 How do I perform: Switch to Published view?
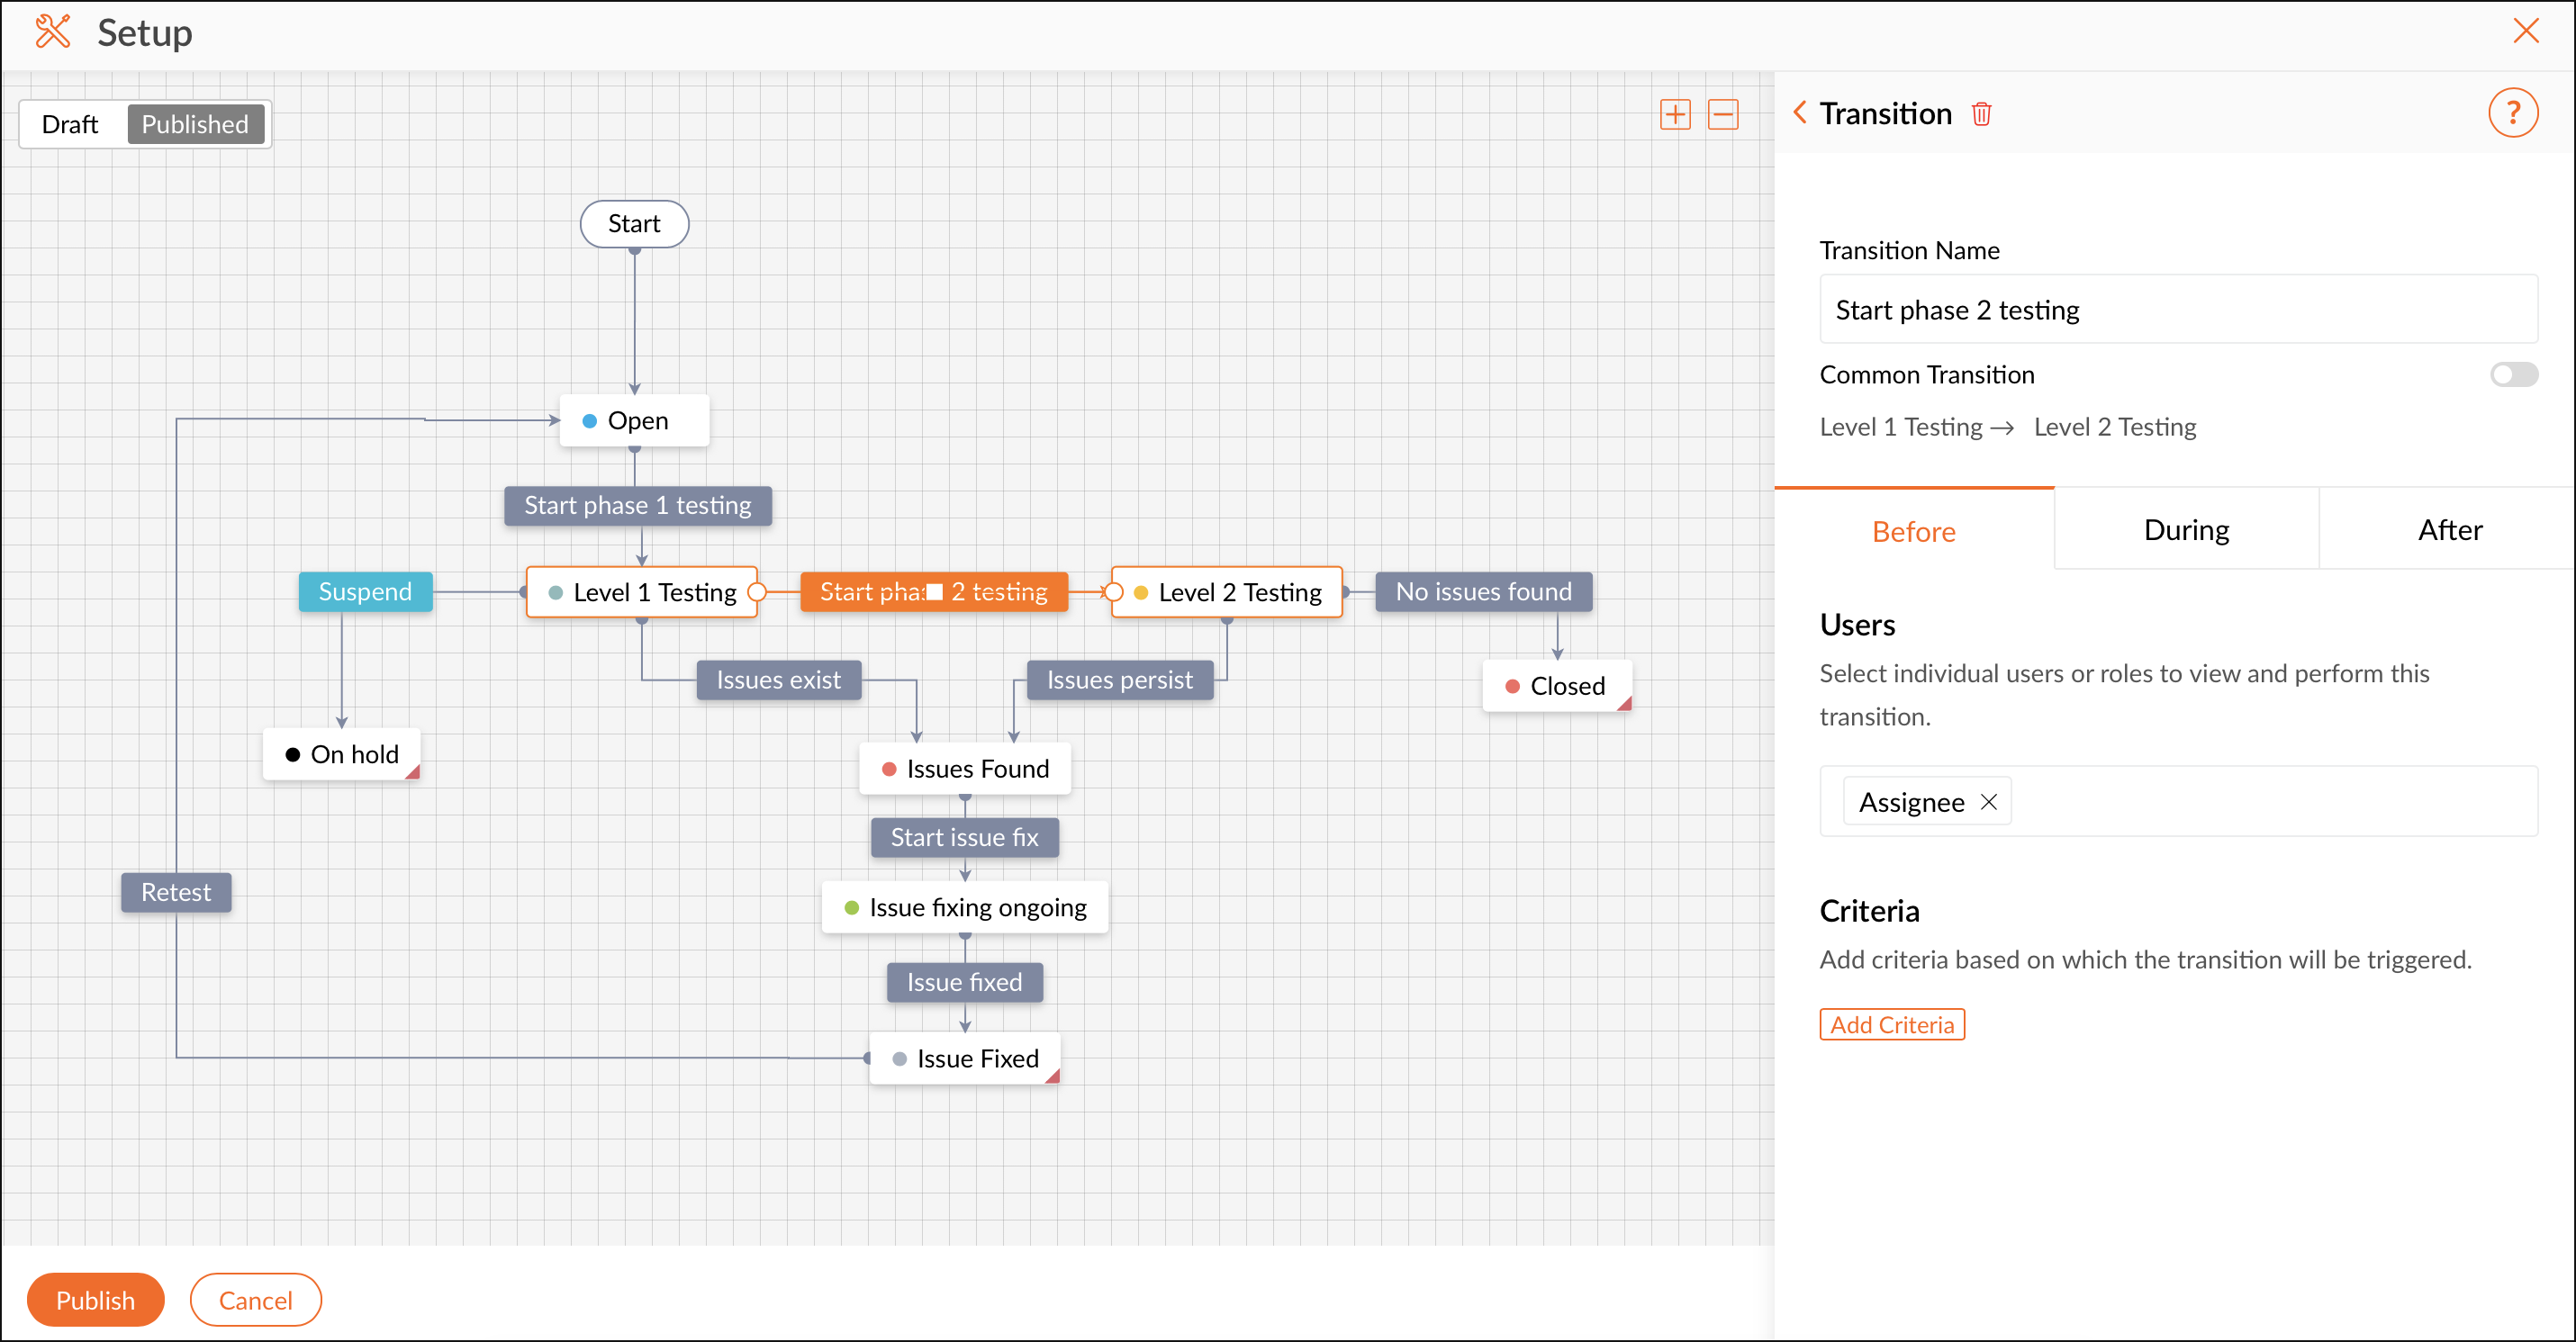pyautogui.click(x=195, y=124)
